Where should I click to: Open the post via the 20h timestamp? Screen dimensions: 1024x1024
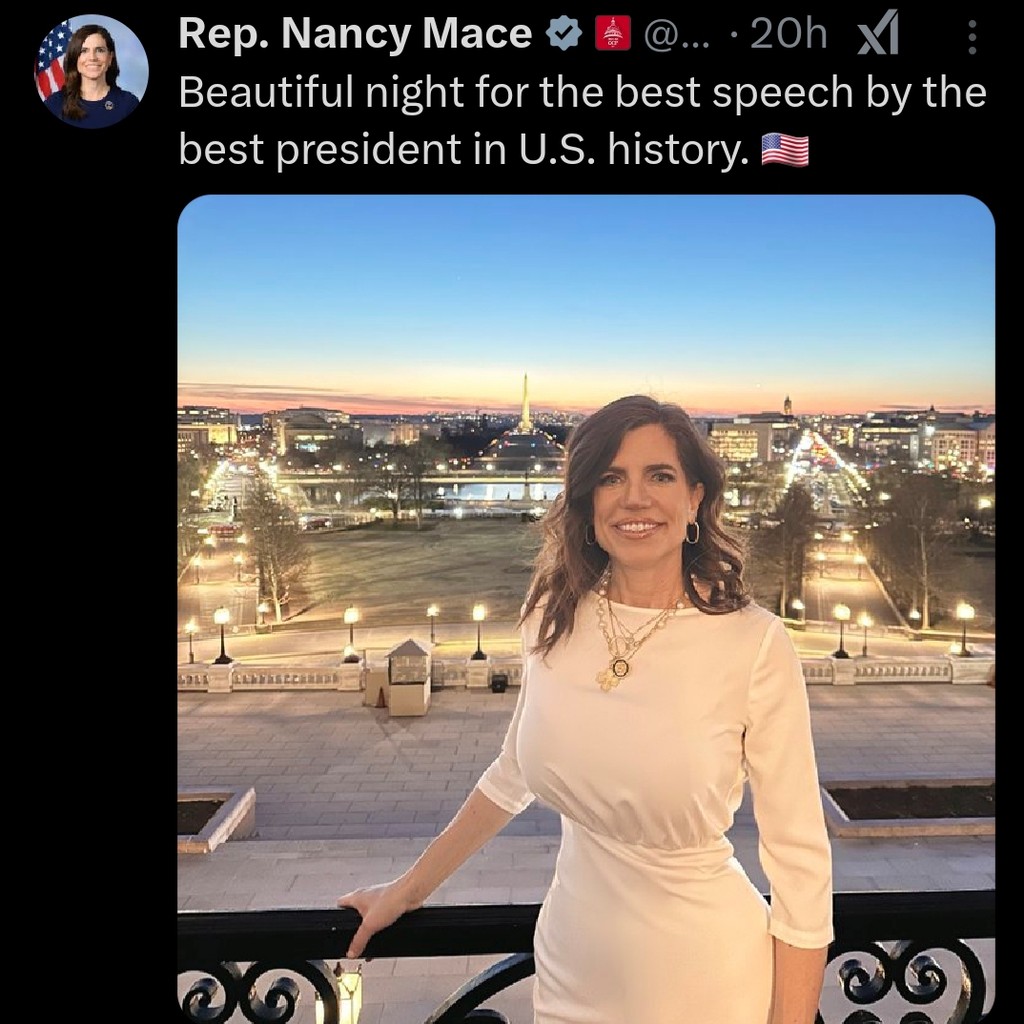point(789,33)
